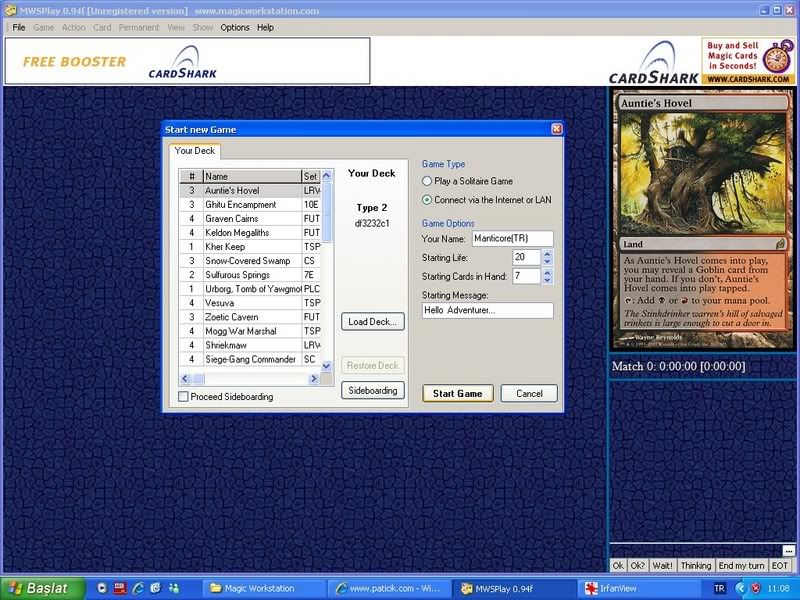800x600 pixels.
Task: Select Ghitu Encampment row
Action: pyautogui.click(x=250, y=205)
